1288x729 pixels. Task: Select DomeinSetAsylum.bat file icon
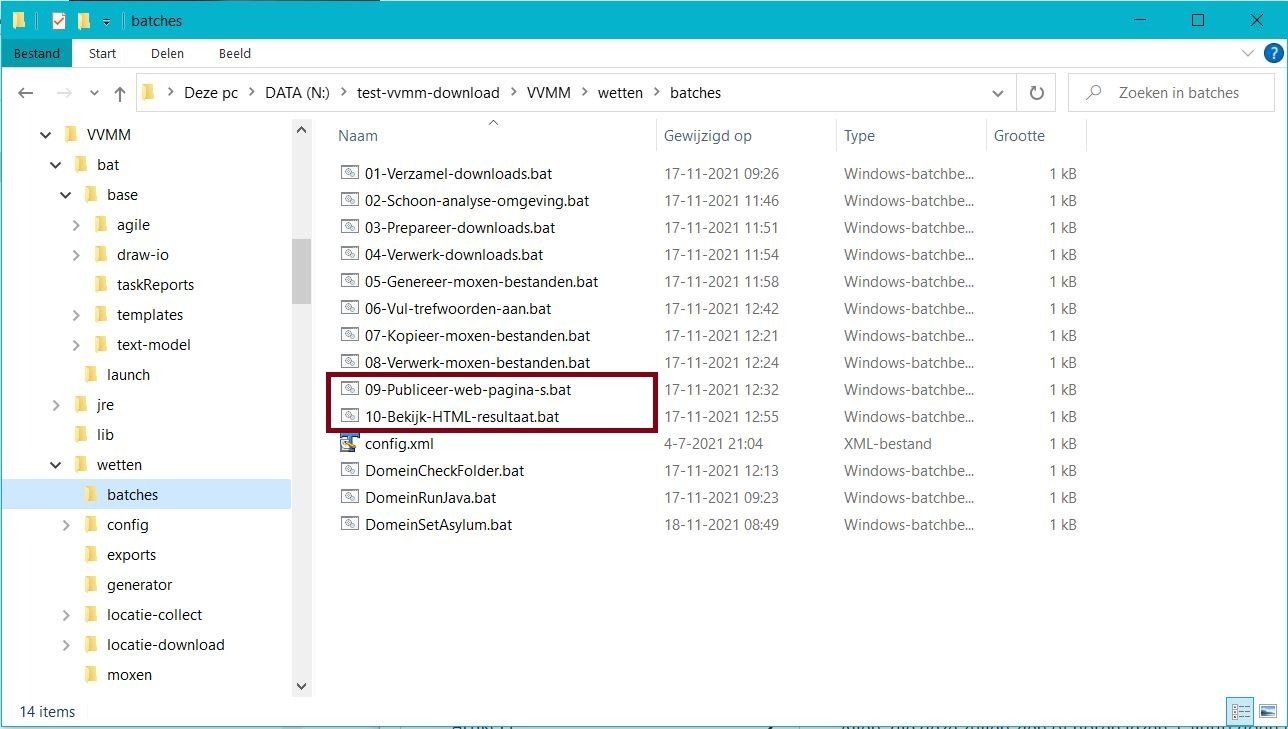[x=349, y=524]
